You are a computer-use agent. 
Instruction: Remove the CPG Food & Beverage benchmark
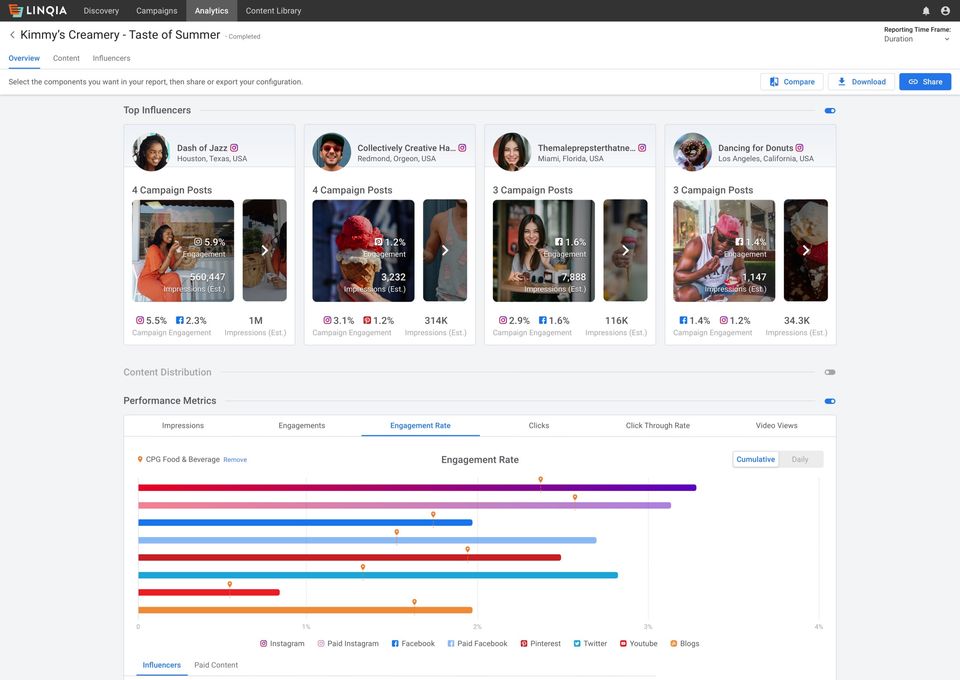235,460
